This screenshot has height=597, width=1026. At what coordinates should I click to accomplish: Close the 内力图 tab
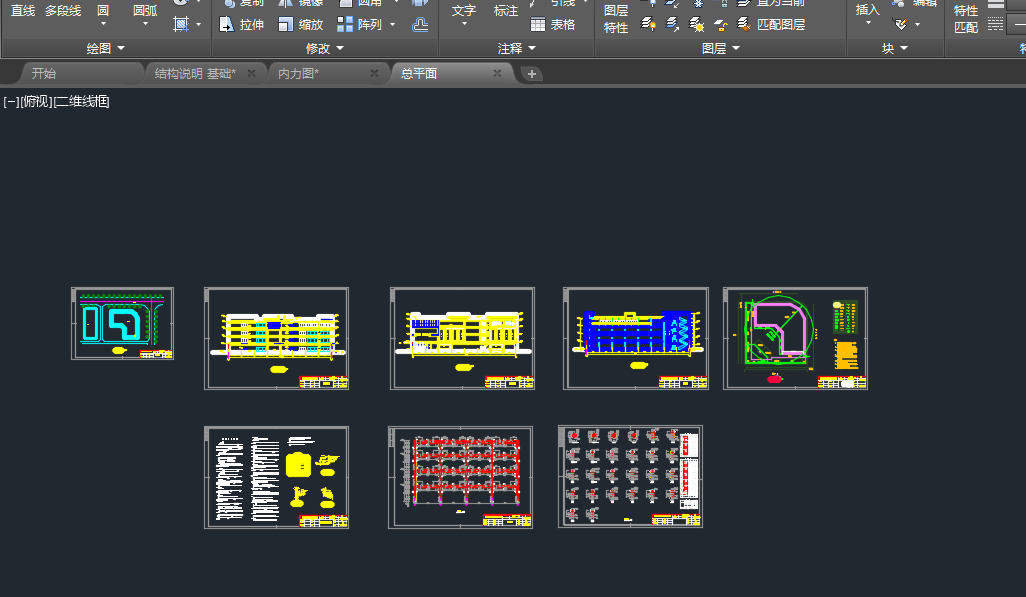pyautogui.click(x=374, y=73)
